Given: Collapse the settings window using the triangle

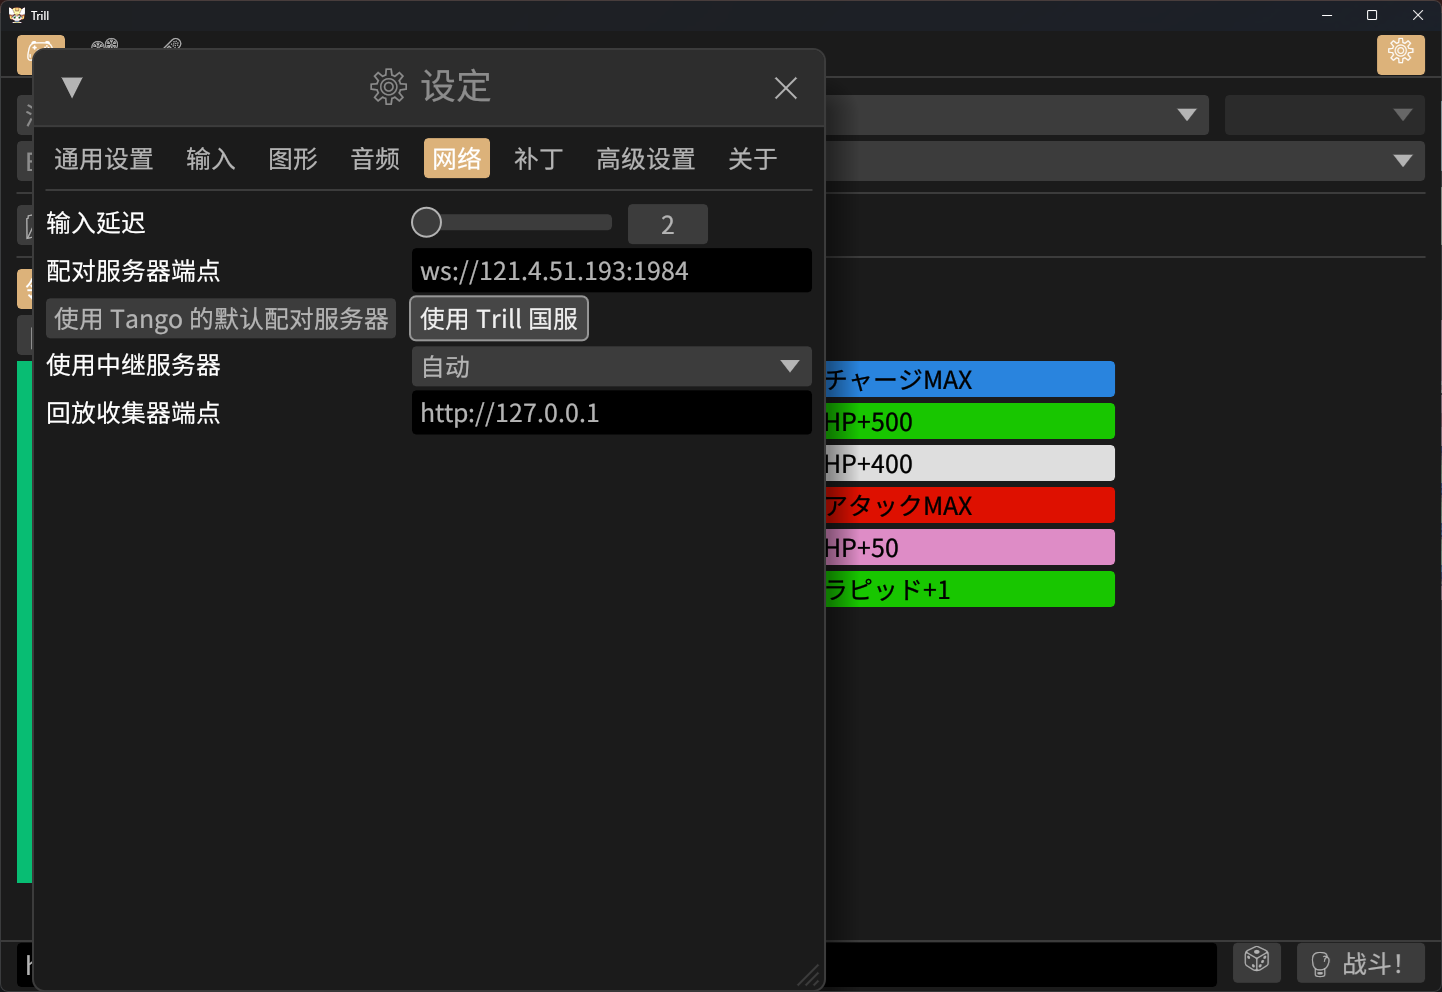Looking at the screenshot, I should [x=72, y=88].
